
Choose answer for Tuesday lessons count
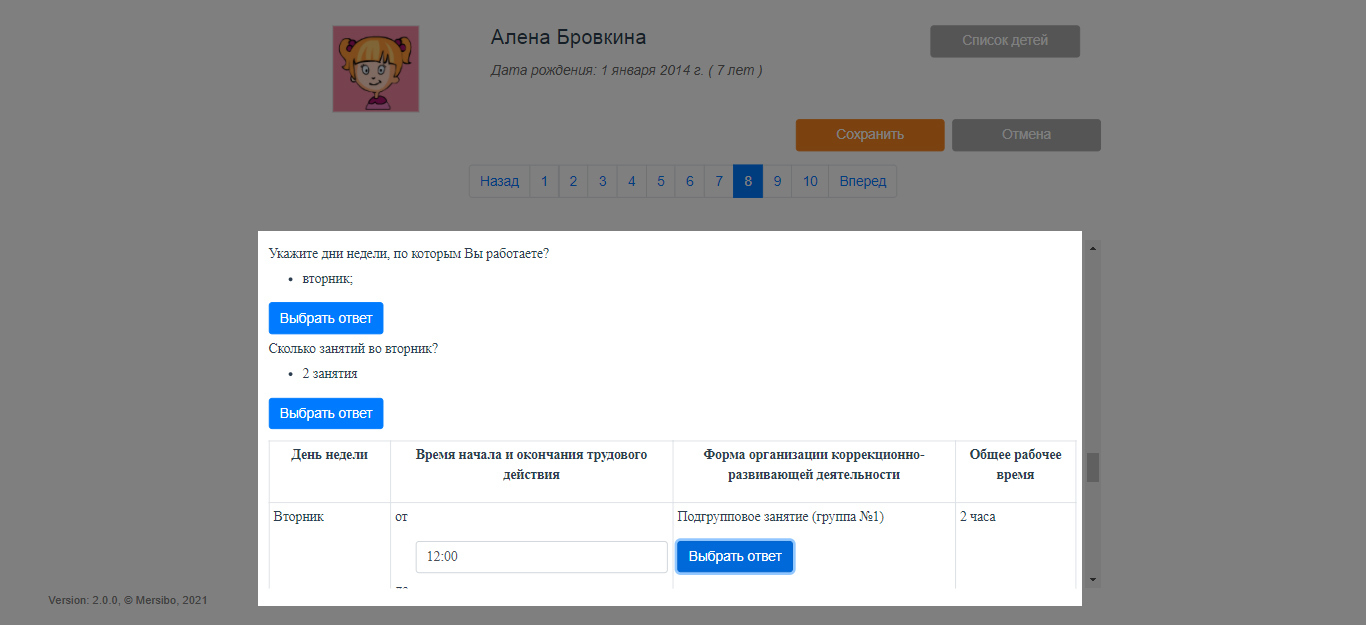click(x=326, y=413)
